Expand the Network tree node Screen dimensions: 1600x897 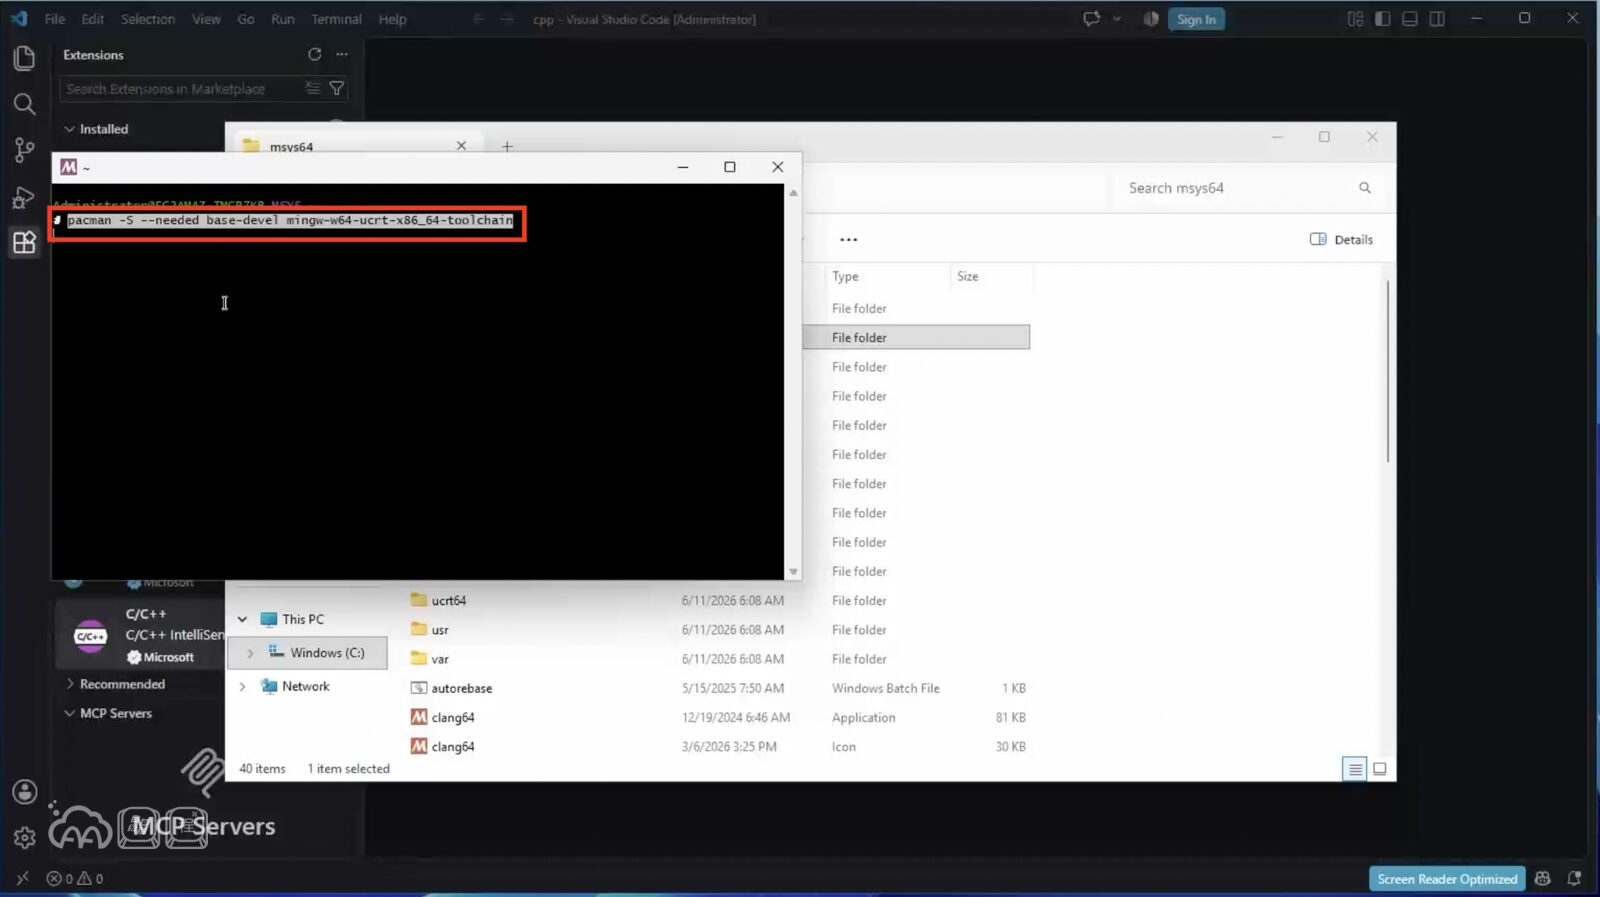coord(242,687)
